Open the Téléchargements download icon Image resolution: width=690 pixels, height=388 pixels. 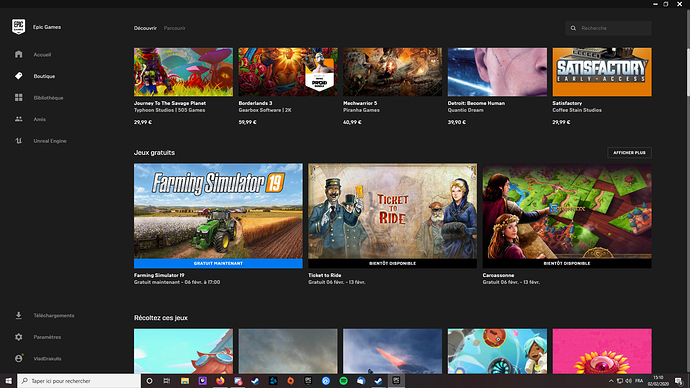(18, 315)
